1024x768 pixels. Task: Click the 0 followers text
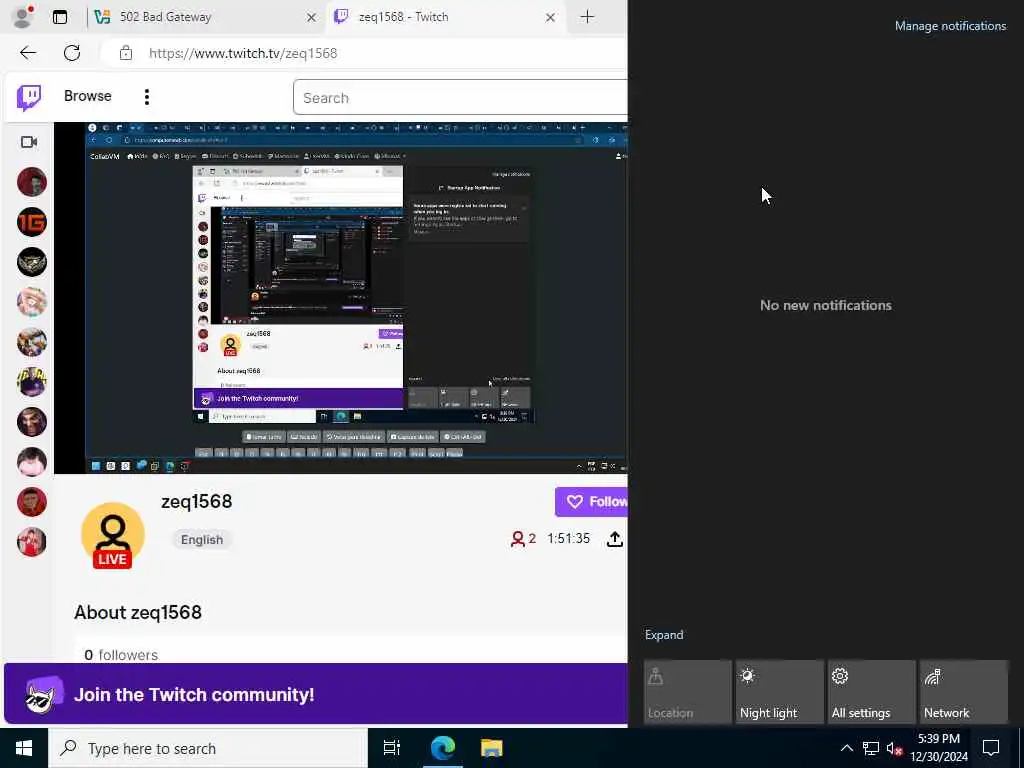point(121,655)
